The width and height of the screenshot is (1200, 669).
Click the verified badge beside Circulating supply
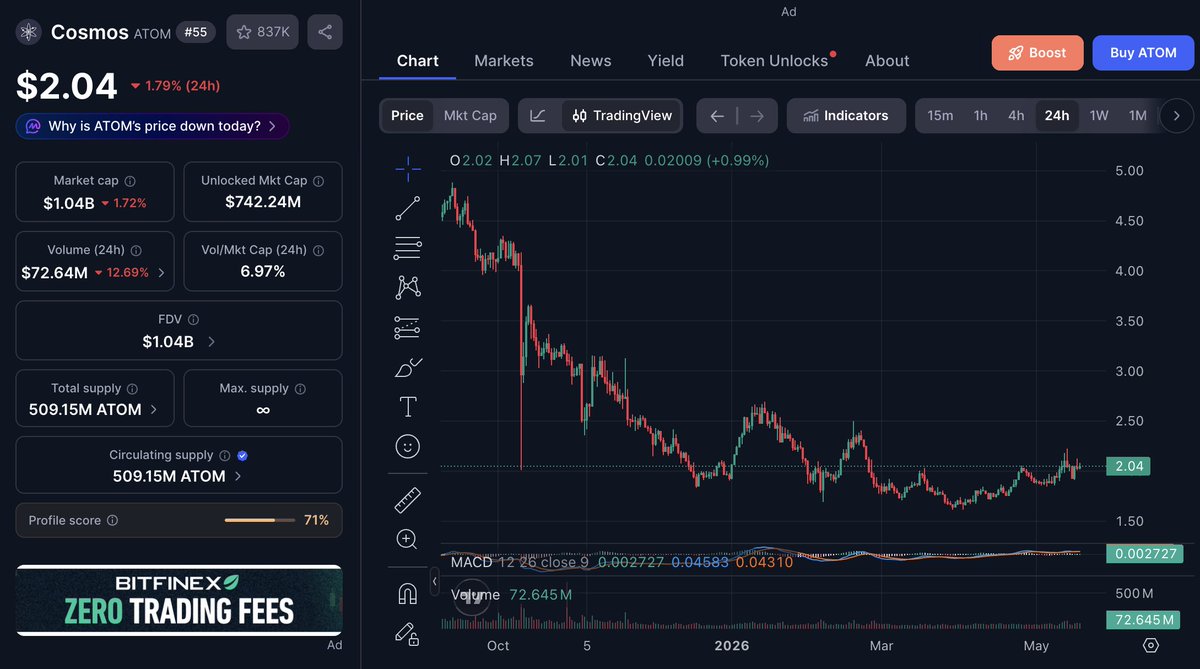coord(242,455)
